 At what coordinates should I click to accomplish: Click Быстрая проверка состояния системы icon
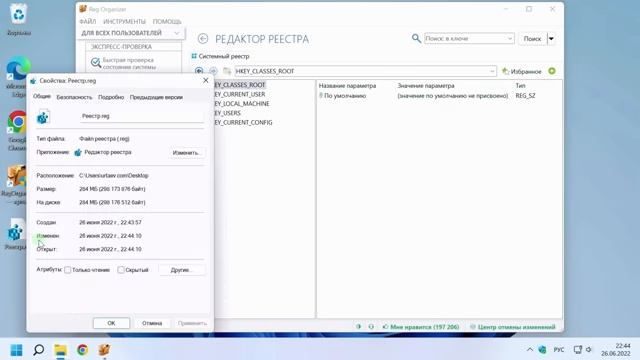pos(96,62)
